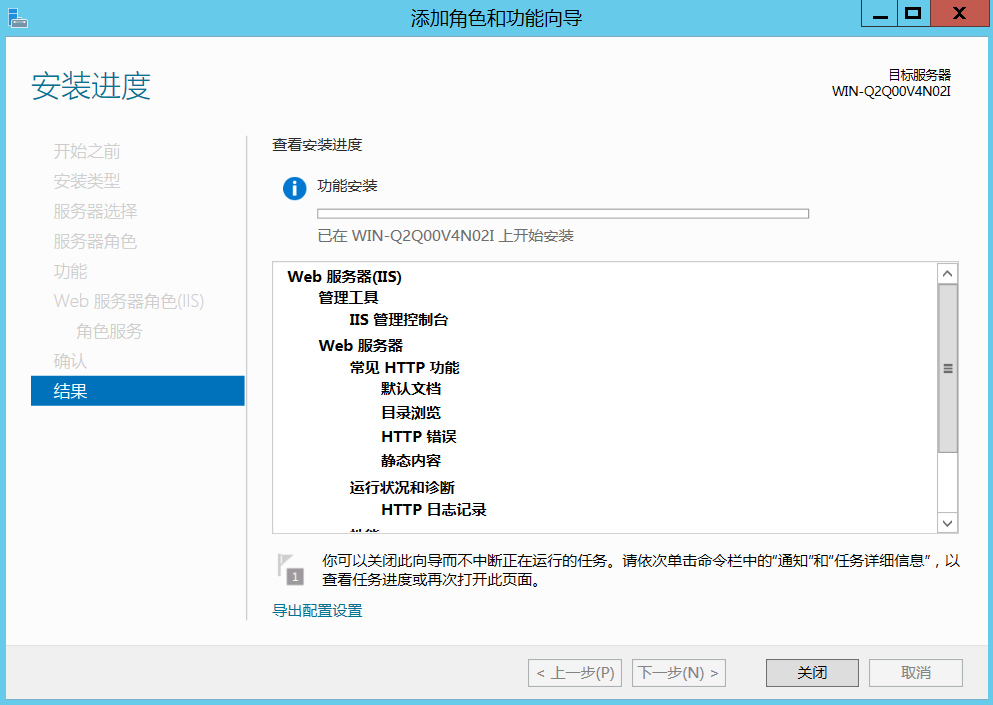Image resolution: width=993 pixels, height=705 pixels.
Task: Click the HTTP 日志记录 entry
Action: 434,509
